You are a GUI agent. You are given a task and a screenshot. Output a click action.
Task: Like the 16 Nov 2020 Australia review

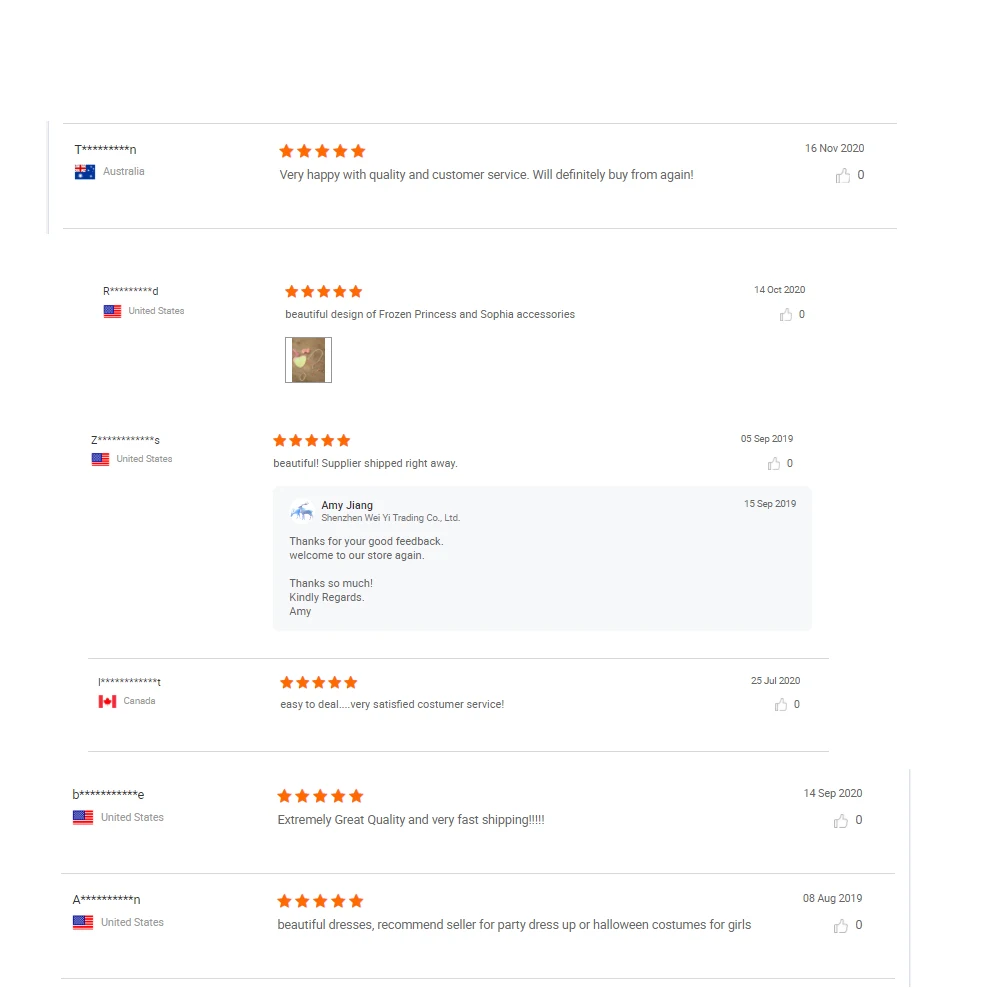843,176
